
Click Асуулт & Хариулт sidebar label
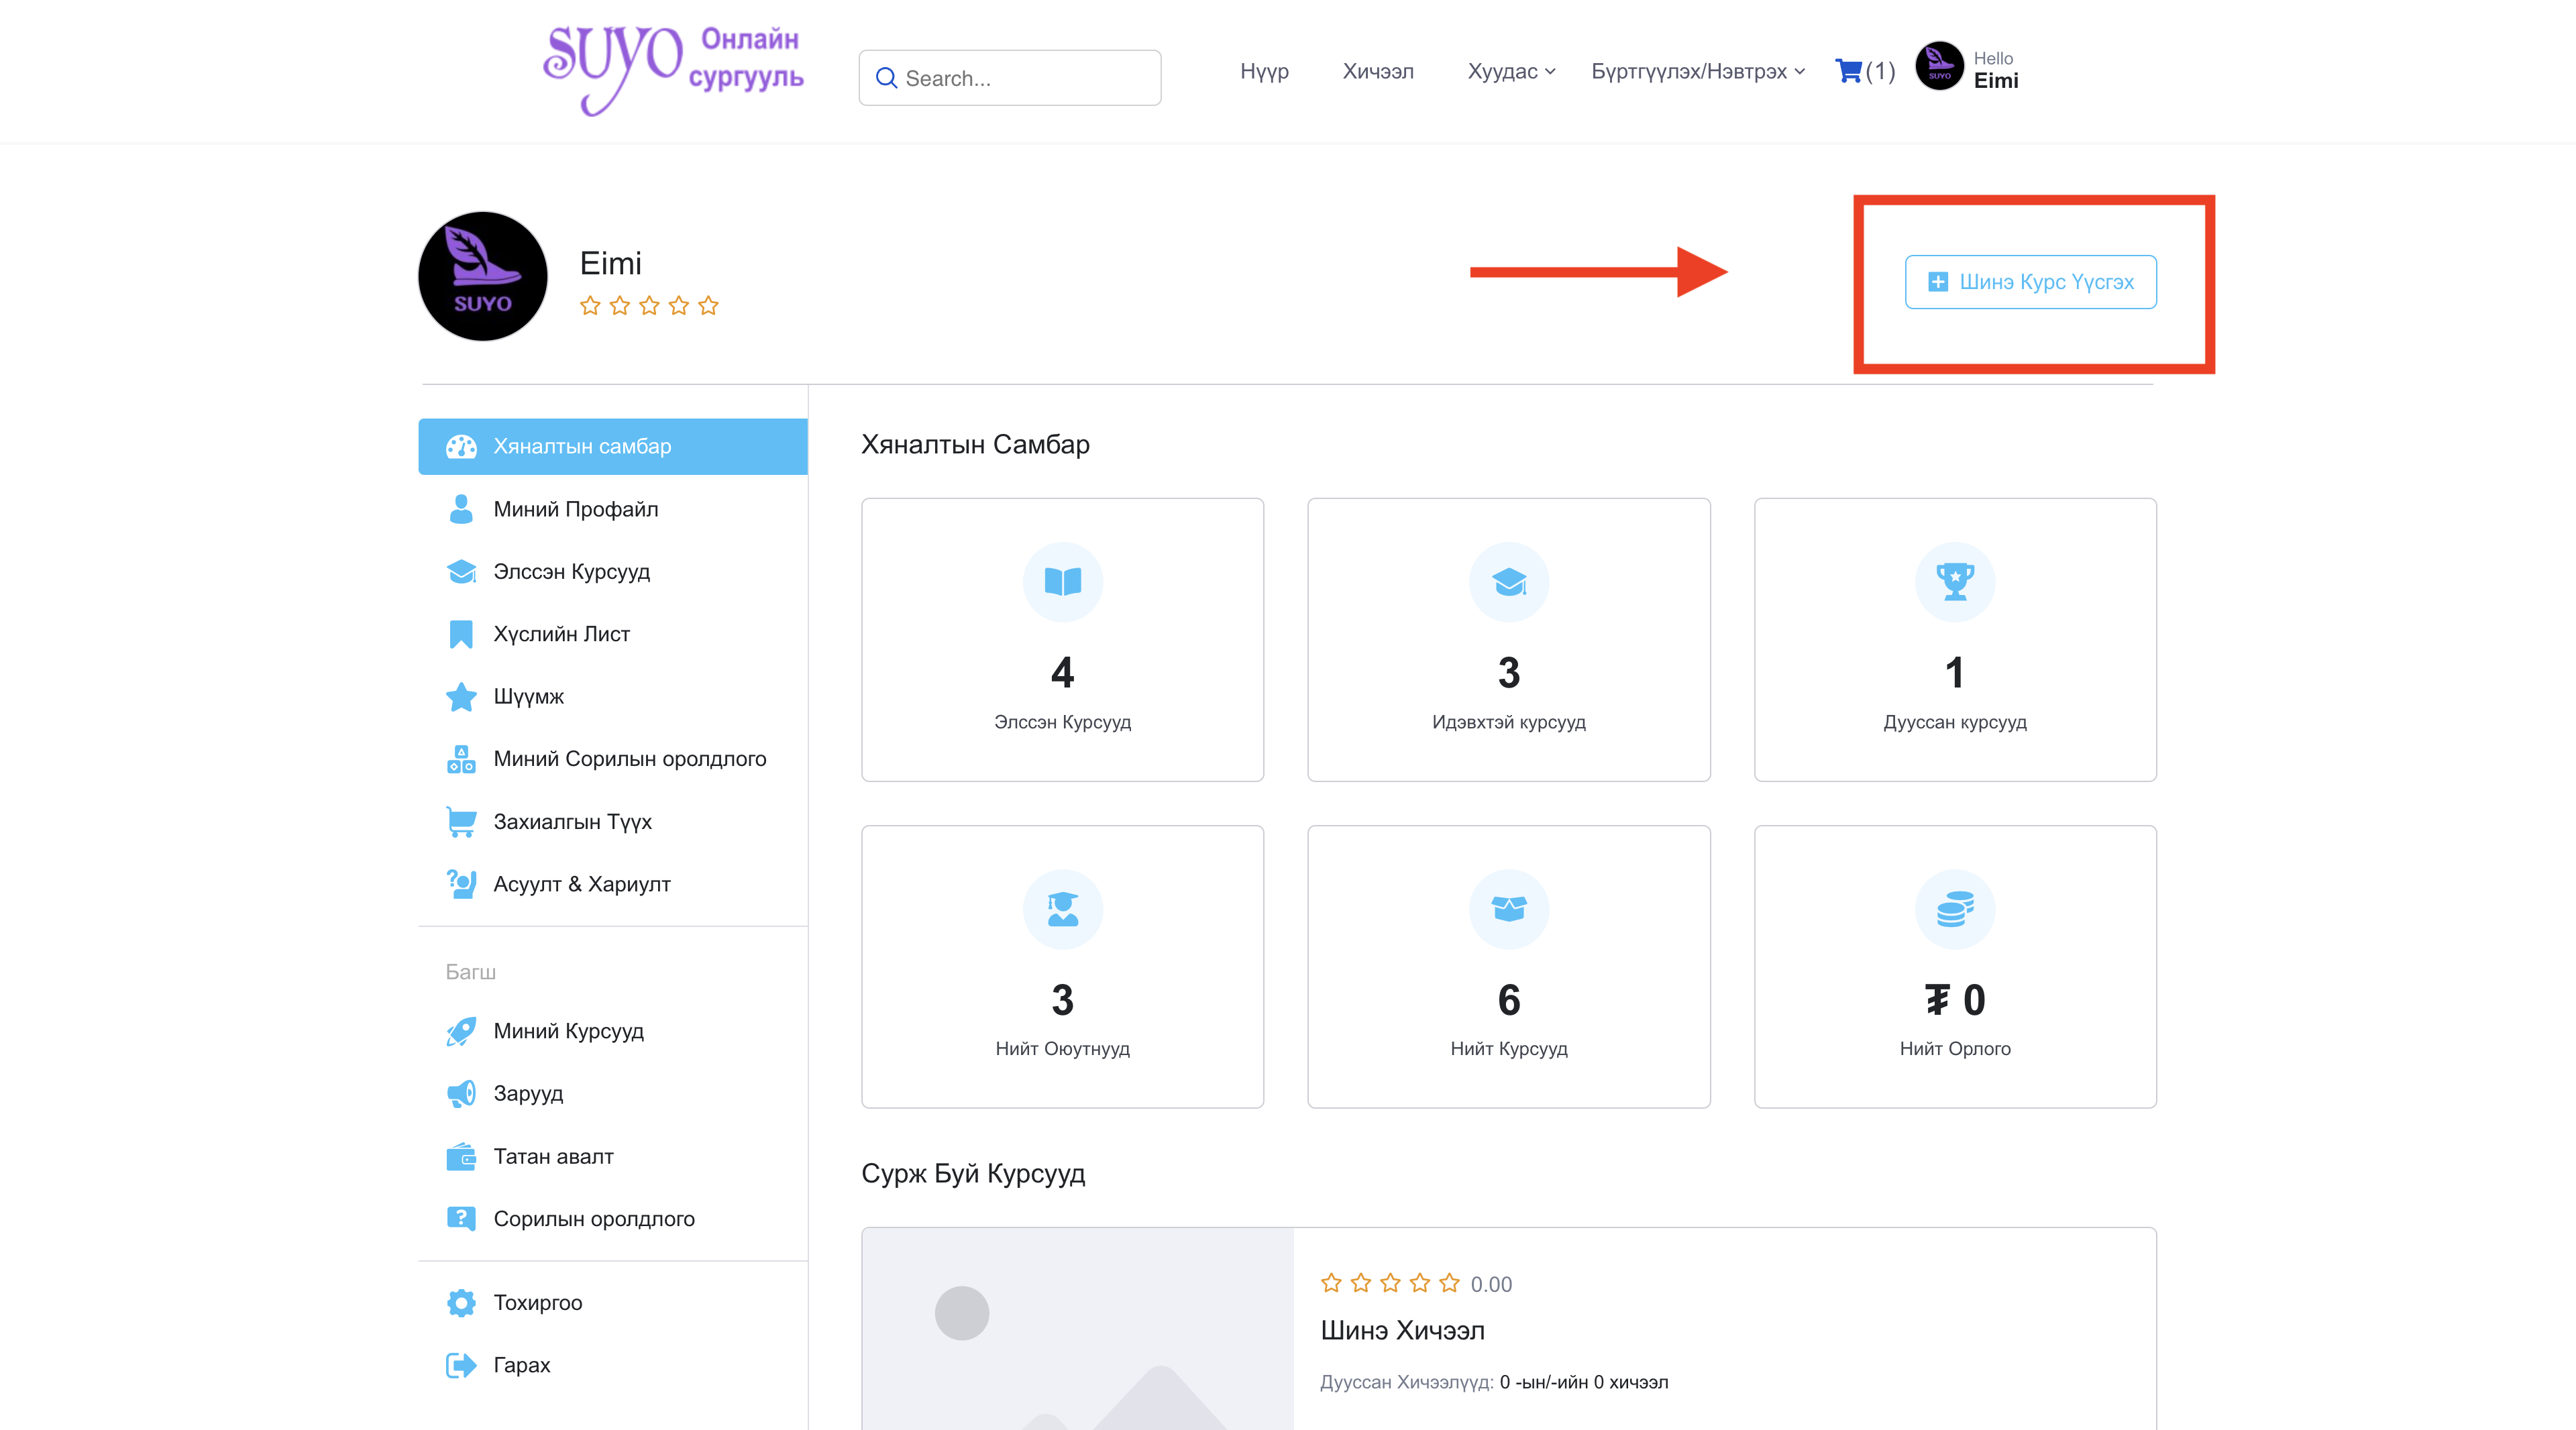tap(581, 884)
